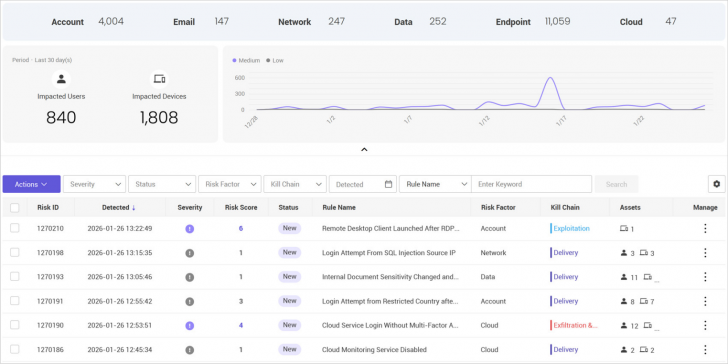Open table settings gear icon

716,184
